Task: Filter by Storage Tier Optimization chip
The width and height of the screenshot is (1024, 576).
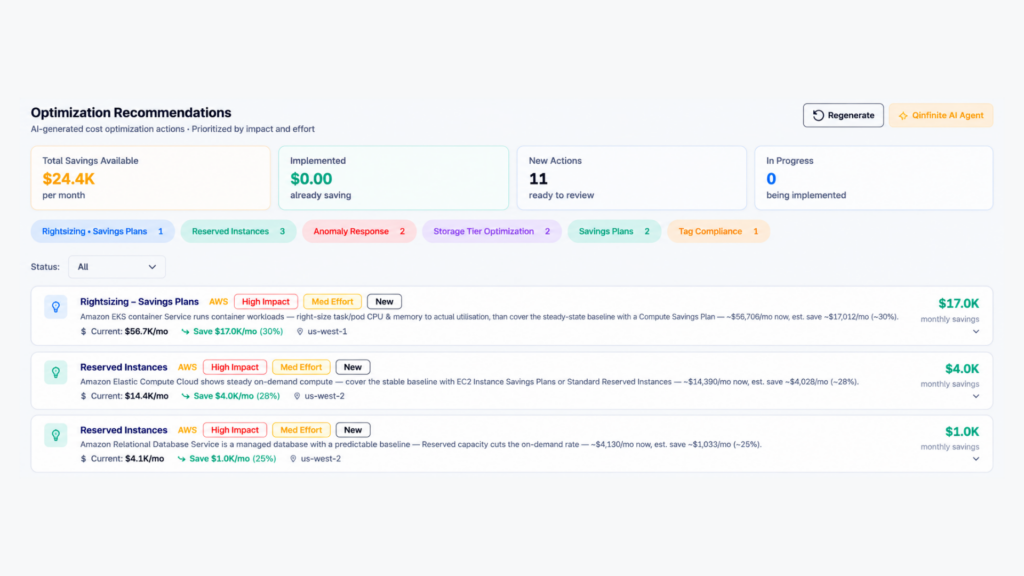Action: tap(492, 231)
